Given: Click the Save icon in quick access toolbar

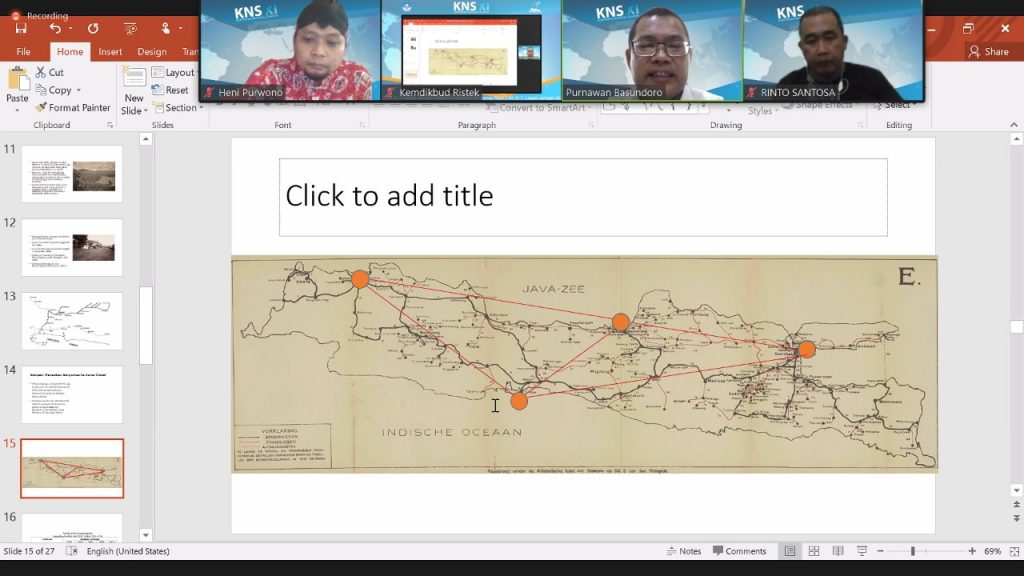Looking at the screenshot, I should [x=21, y=29].
